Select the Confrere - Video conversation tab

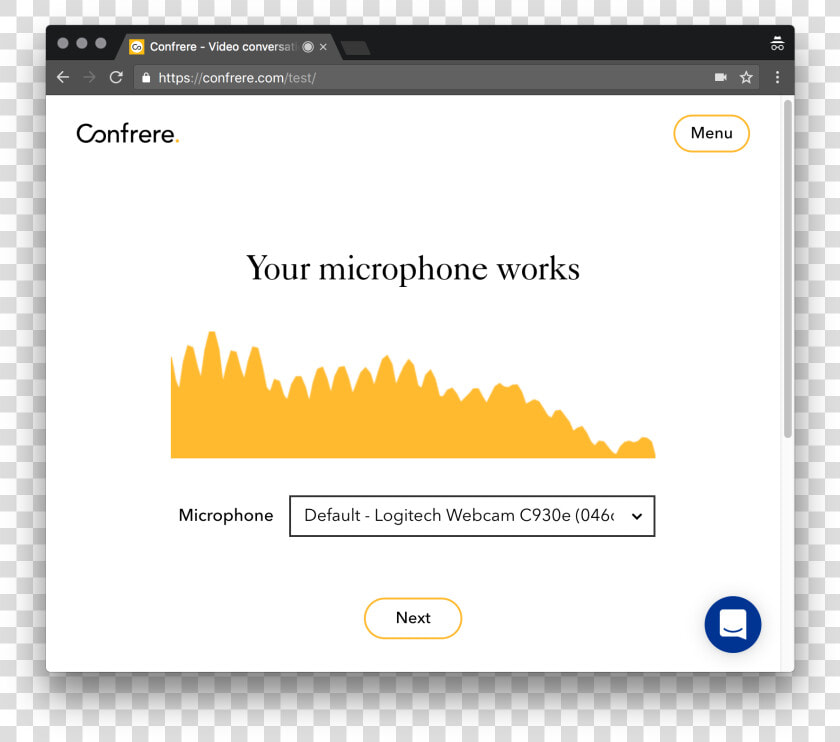[x=229, y=47]
